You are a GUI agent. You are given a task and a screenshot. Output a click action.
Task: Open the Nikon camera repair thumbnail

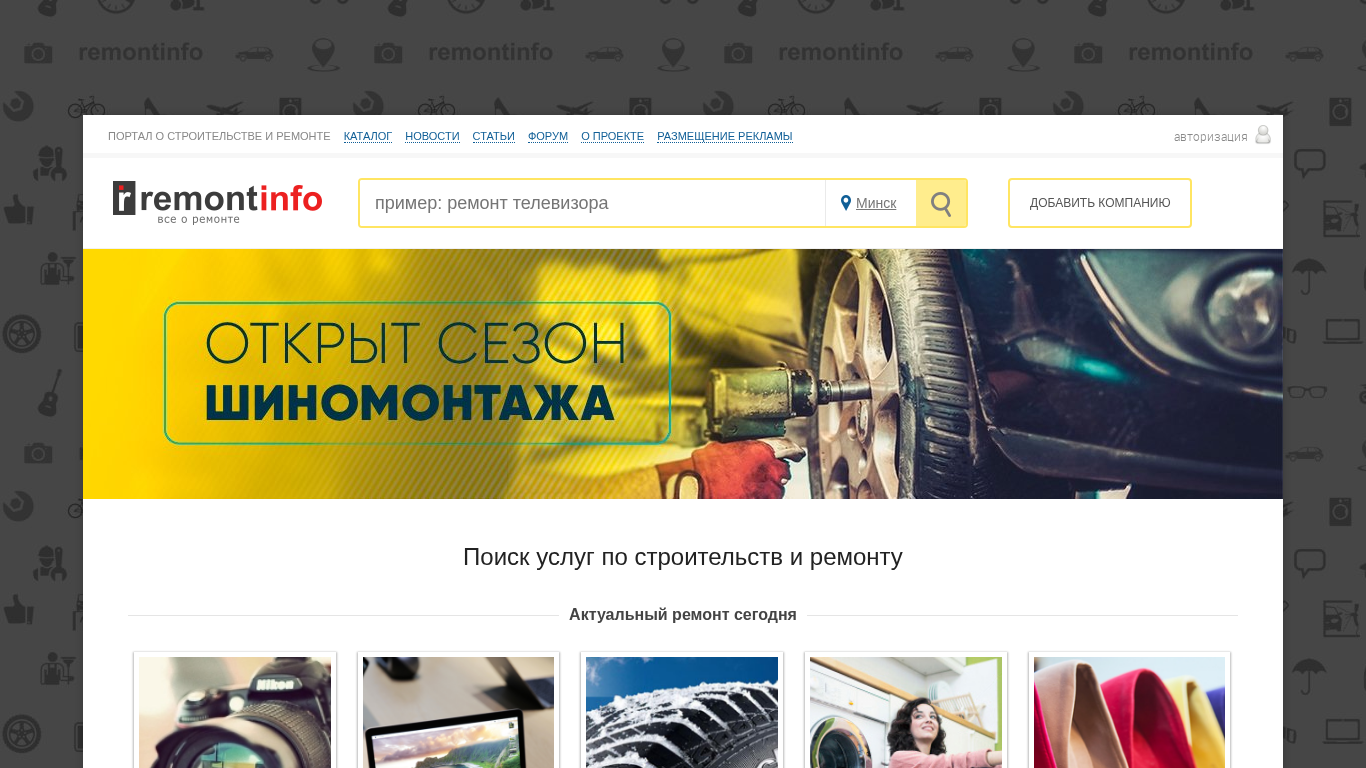coord(235,711)
